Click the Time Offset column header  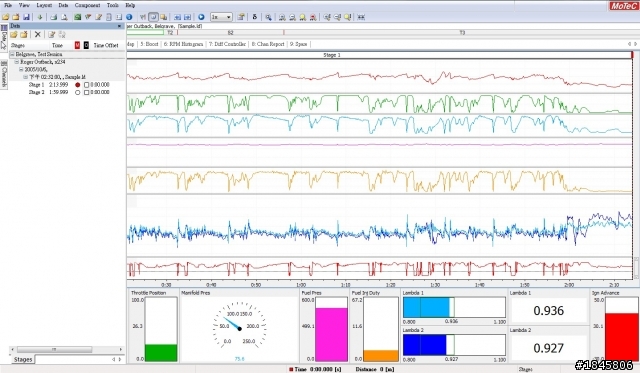coord(106,45)
